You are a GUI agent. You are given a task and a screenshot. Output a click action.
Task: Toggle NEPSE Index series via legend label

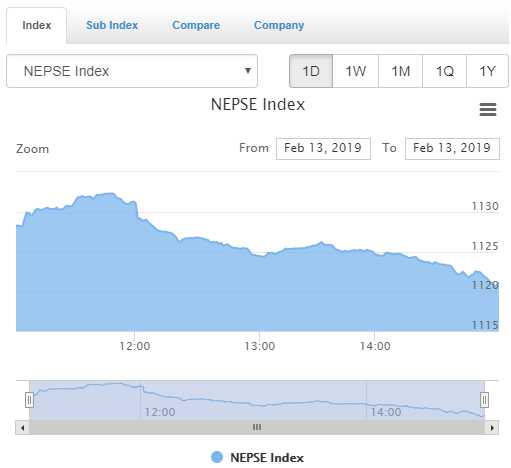(x=267, y=457)
